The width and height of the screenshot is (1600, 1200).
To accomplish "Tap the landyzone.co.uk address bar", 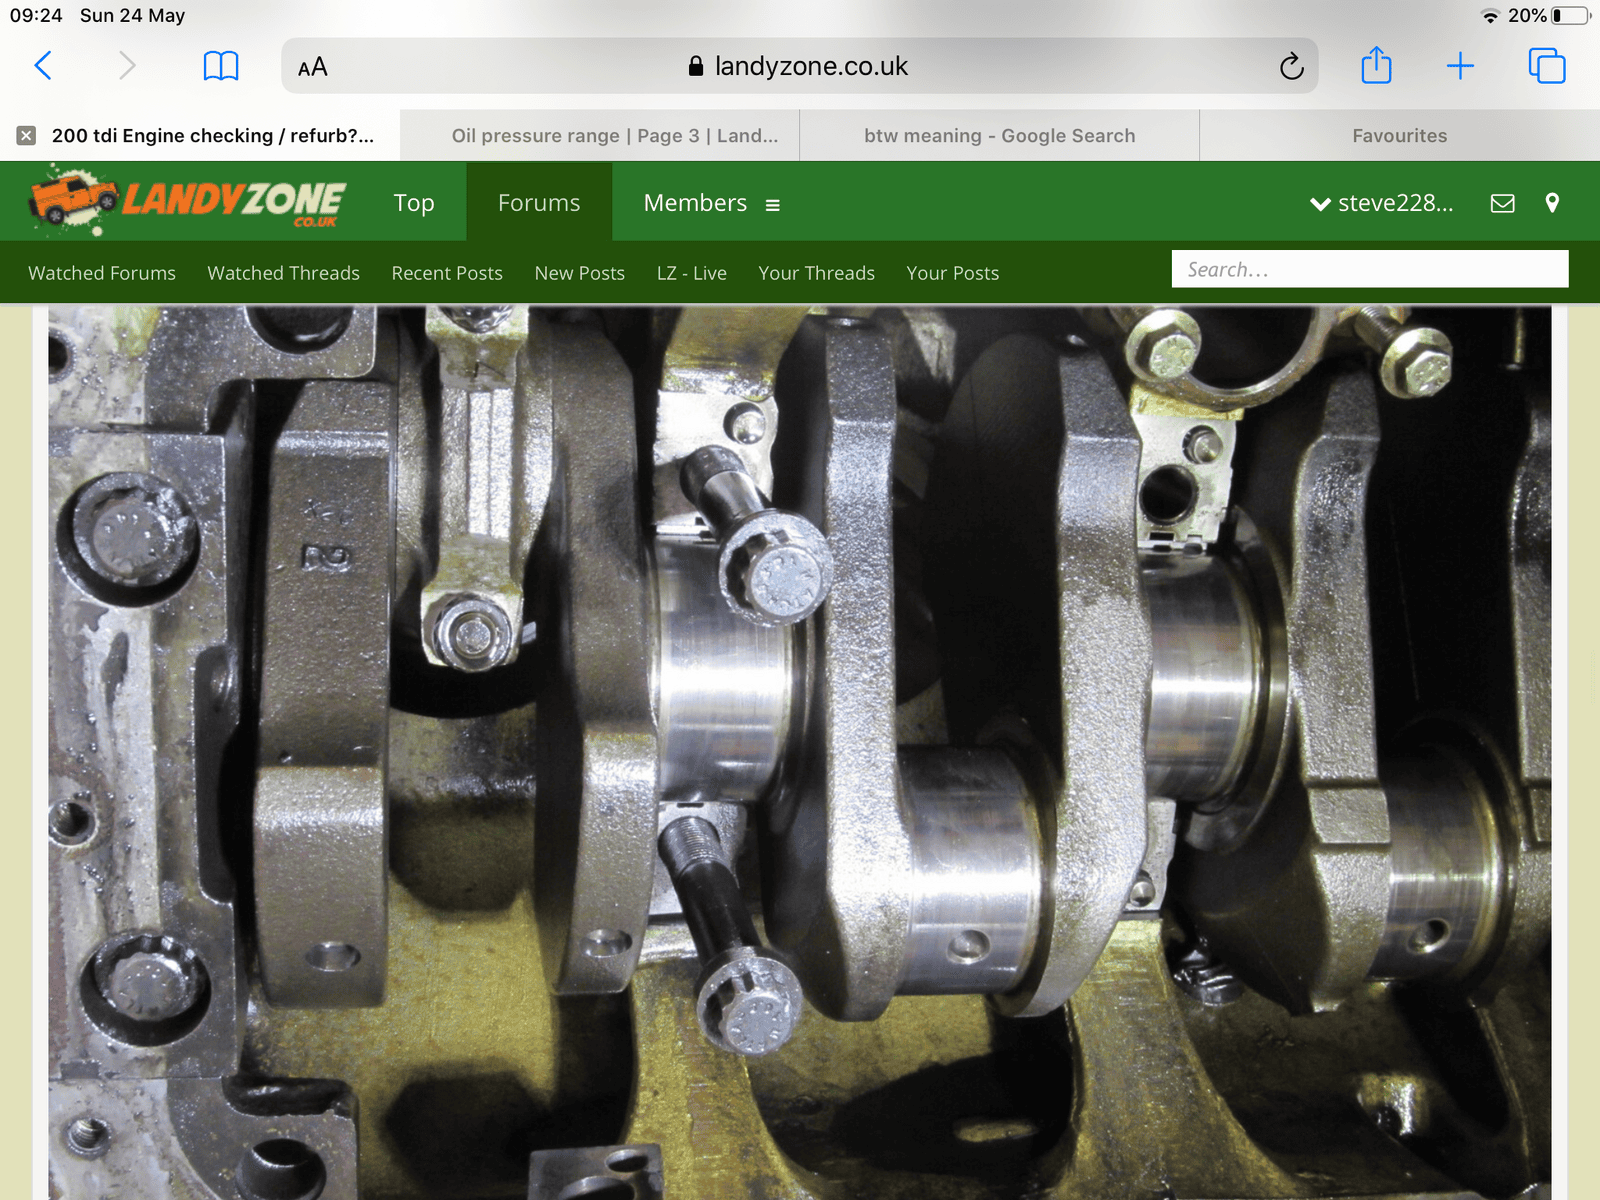I will [799, 66].
